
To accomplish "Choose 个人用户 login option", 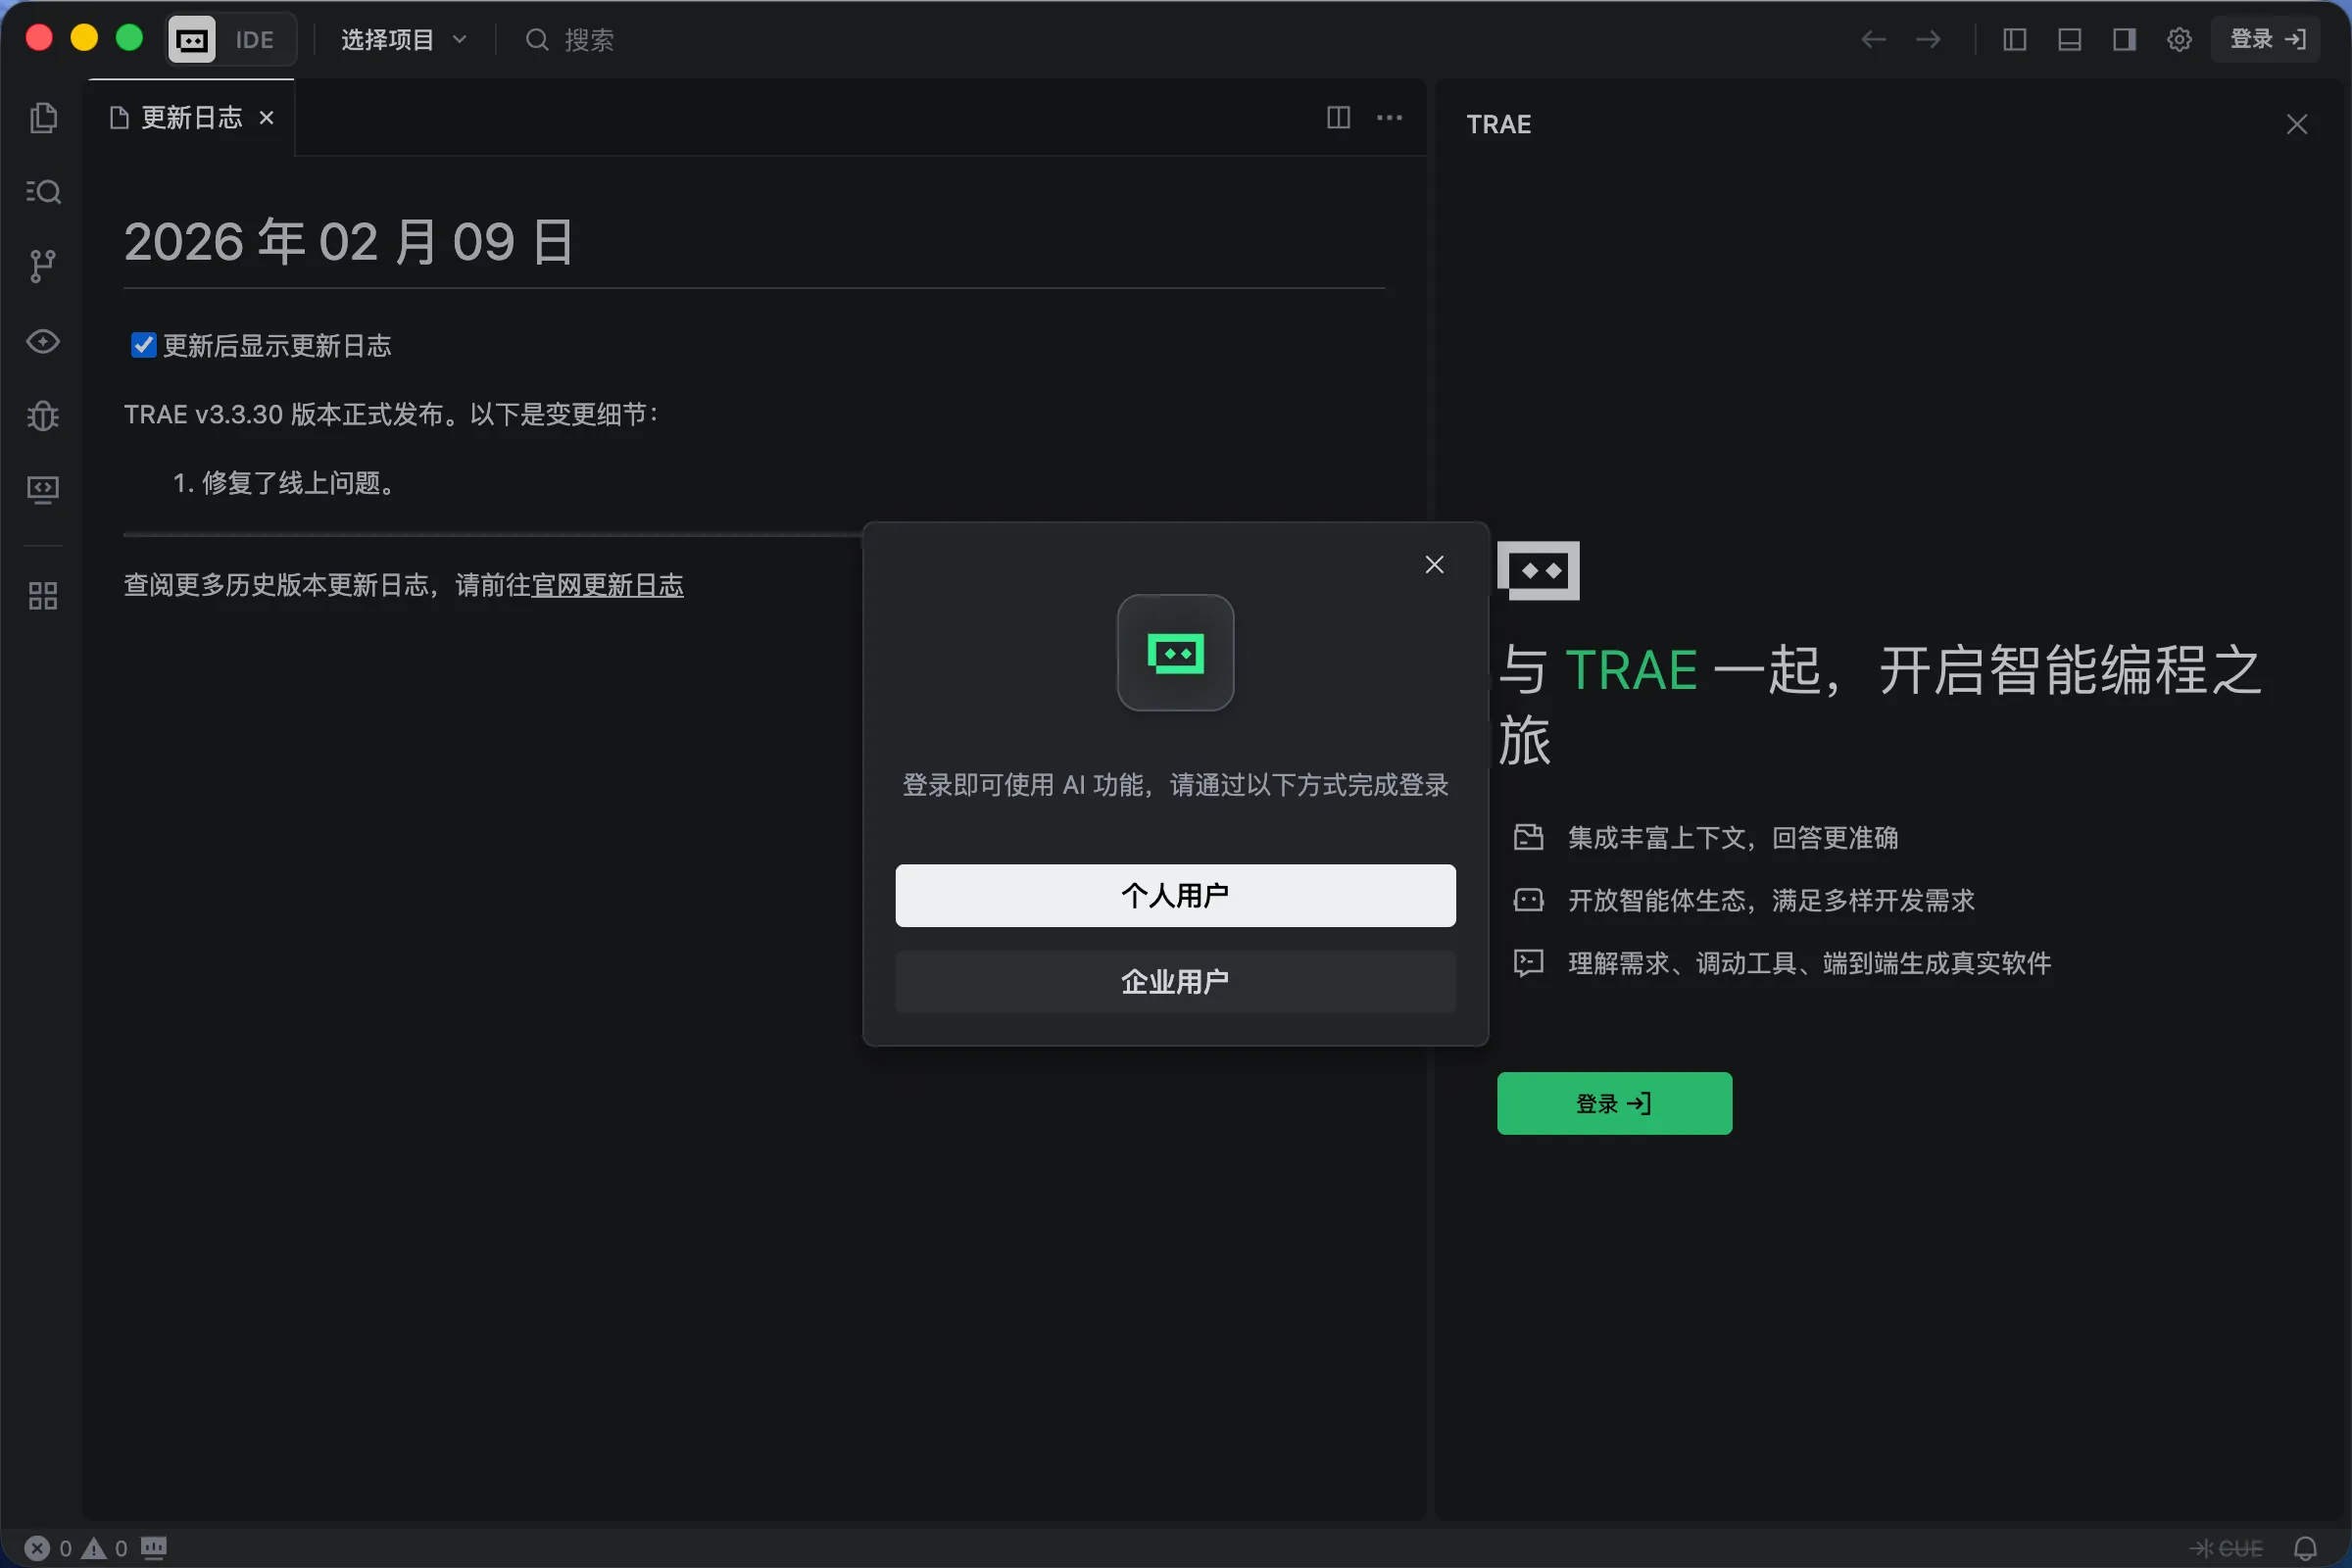I will click(1175, 895).
